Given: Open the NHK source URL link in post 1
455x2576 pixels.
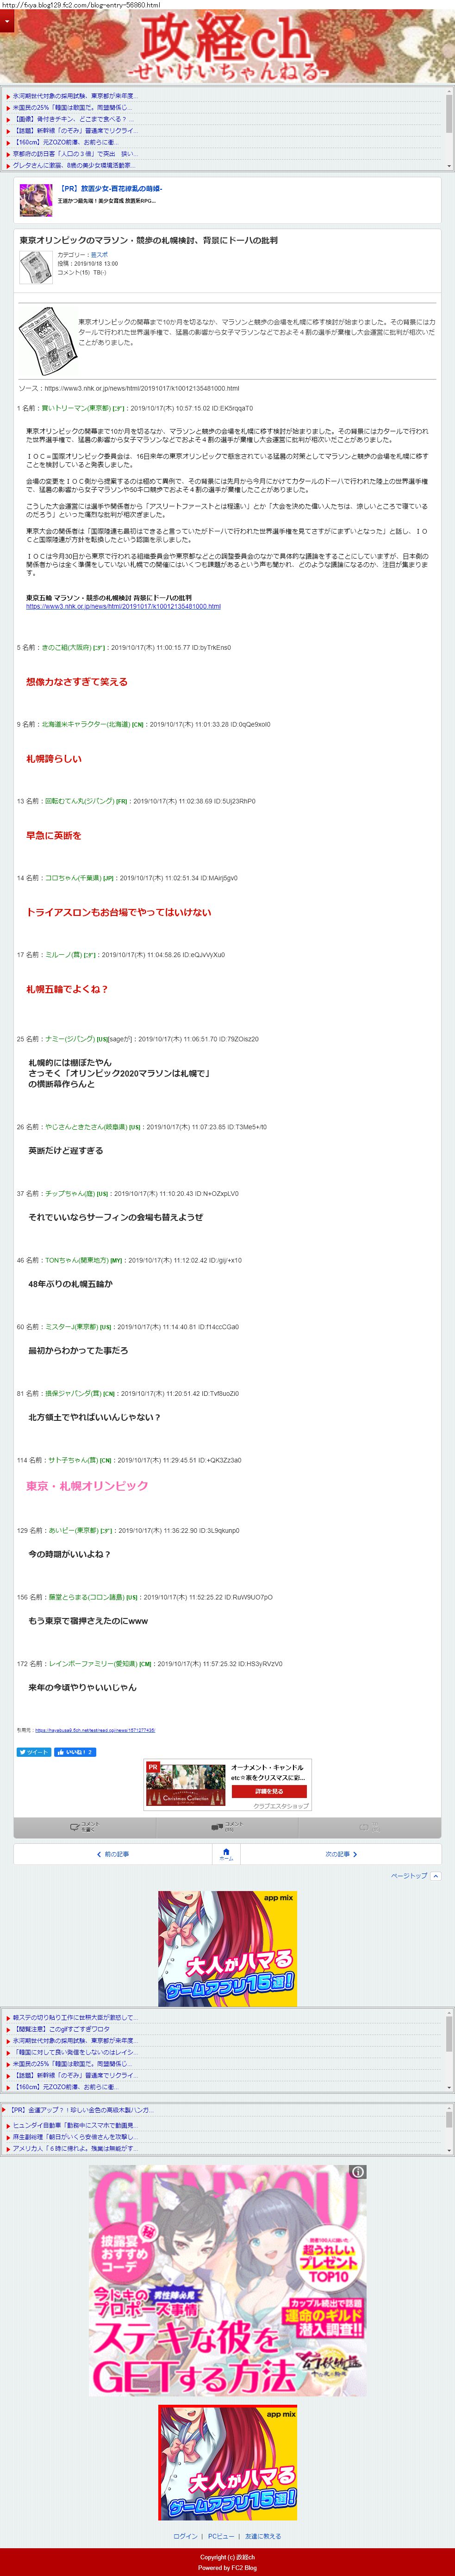Looking at the screenshot, I should coord(123,606).
